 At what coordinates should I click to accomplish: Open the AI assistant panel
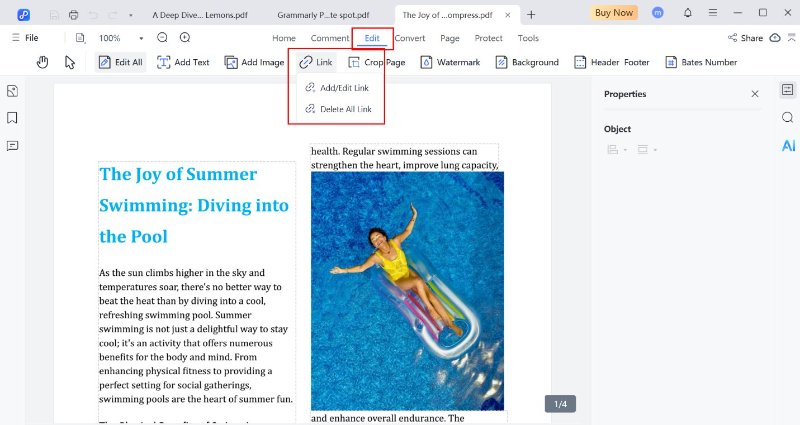point(788,146)
